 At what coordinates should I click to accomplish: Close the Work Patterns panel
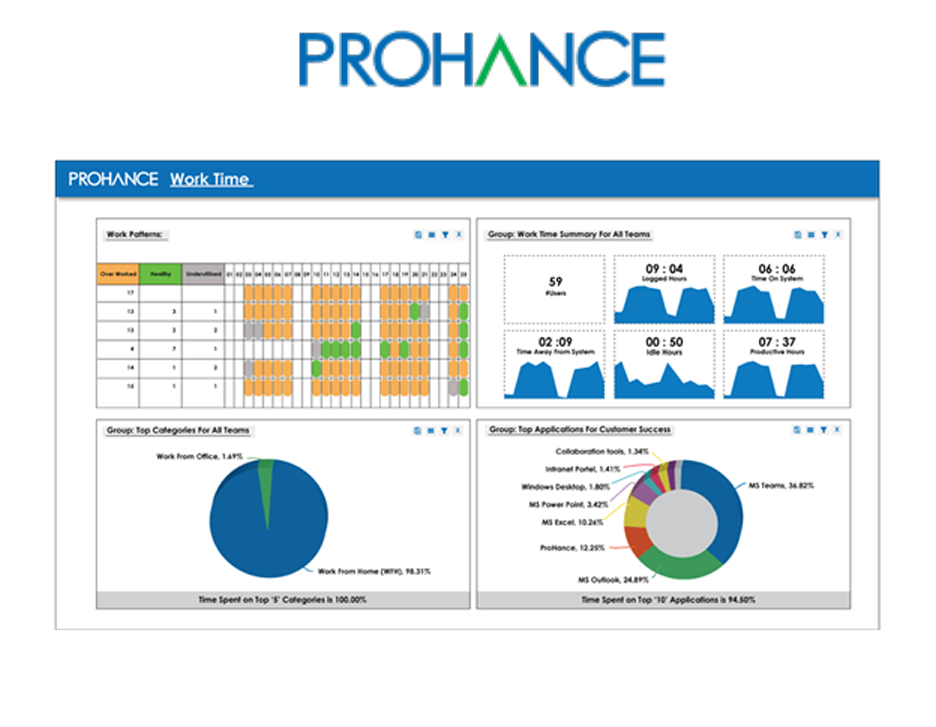click(x=459, y=235)
